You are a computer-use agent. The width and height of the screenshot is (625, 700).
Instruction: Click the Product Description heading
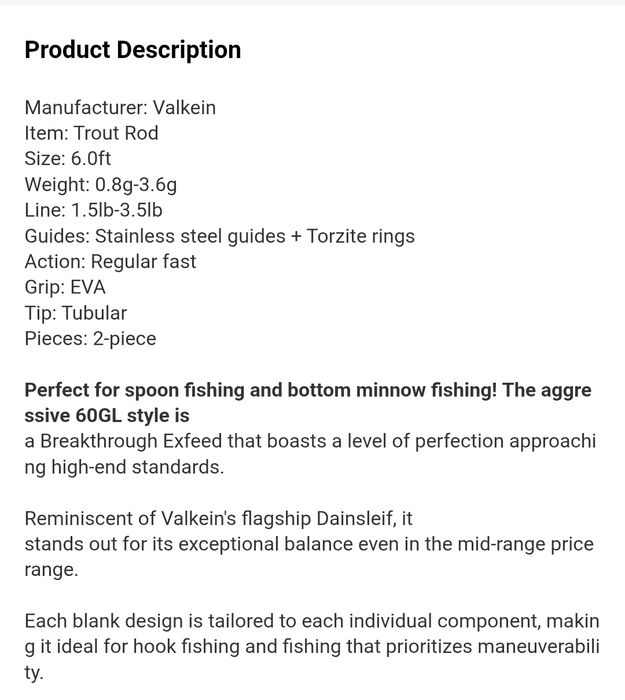click(x=132, y=50)
